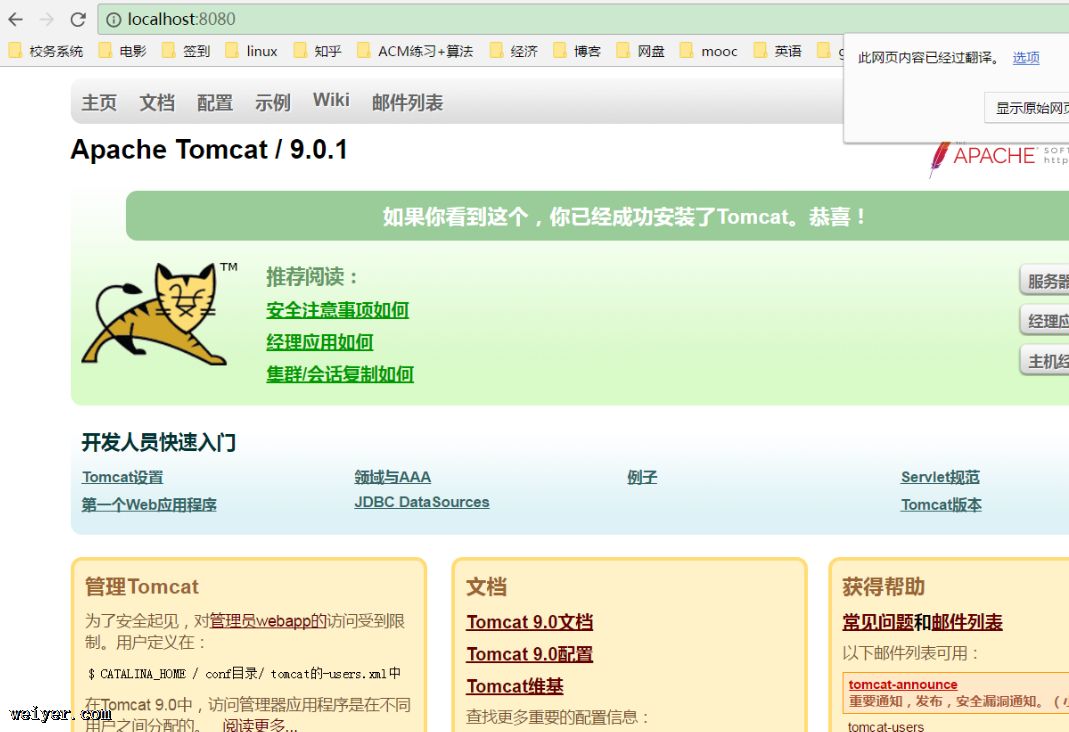Open the ACM练习+算法 bookmark folder
The height and width of the screenshot is (732, 1069).
pyautogui.click(x=415, y=51)
